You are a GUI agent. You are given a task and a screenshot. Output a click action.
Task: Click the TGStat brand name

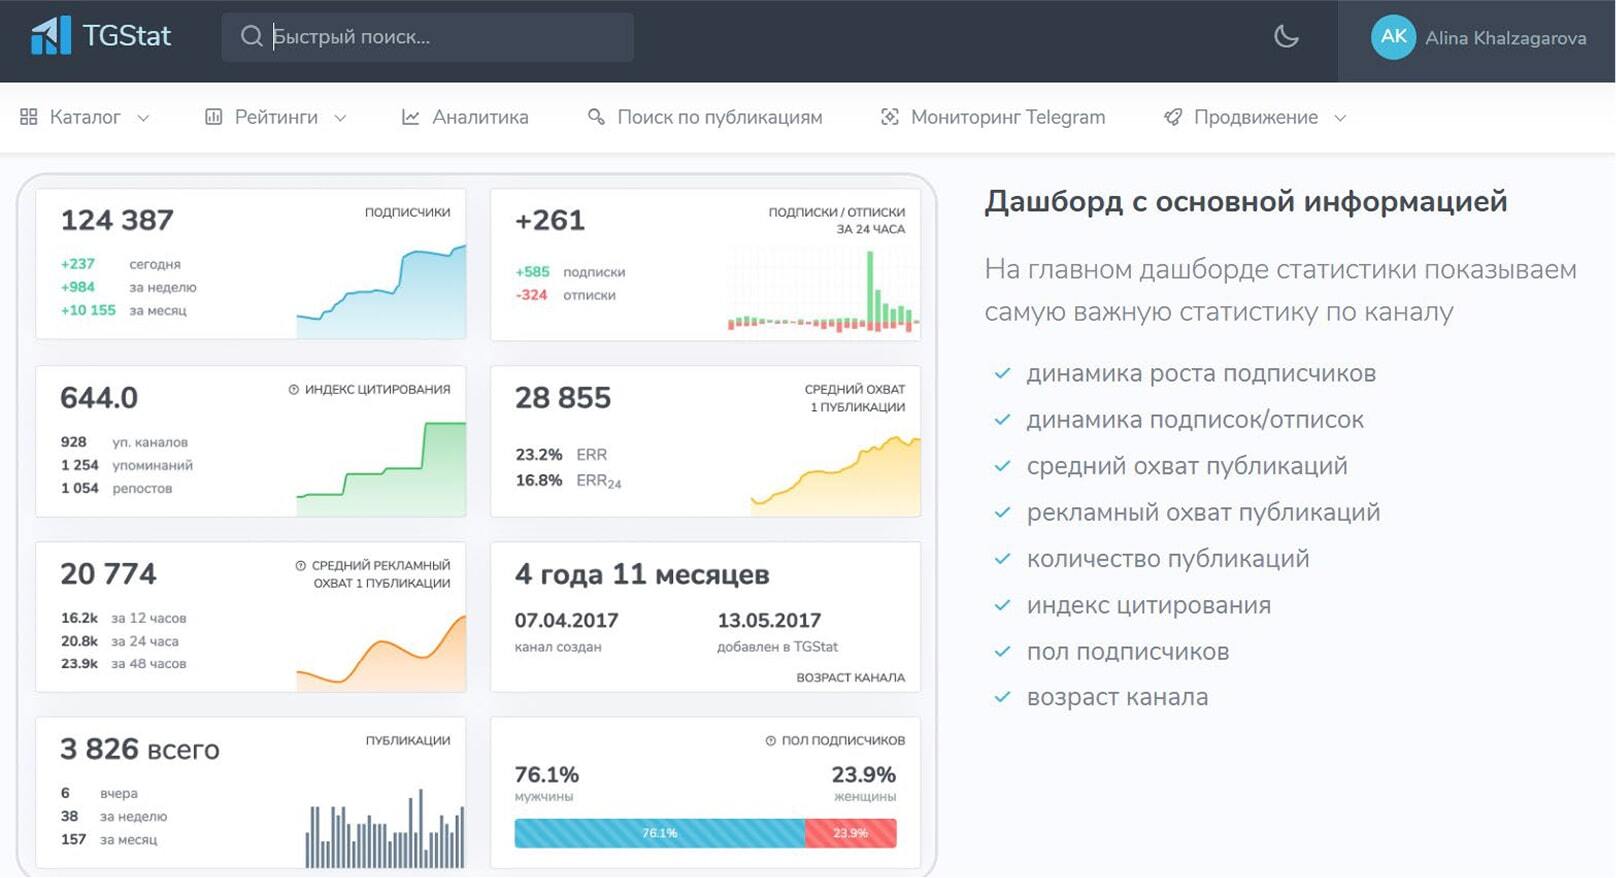coord(127,37)
